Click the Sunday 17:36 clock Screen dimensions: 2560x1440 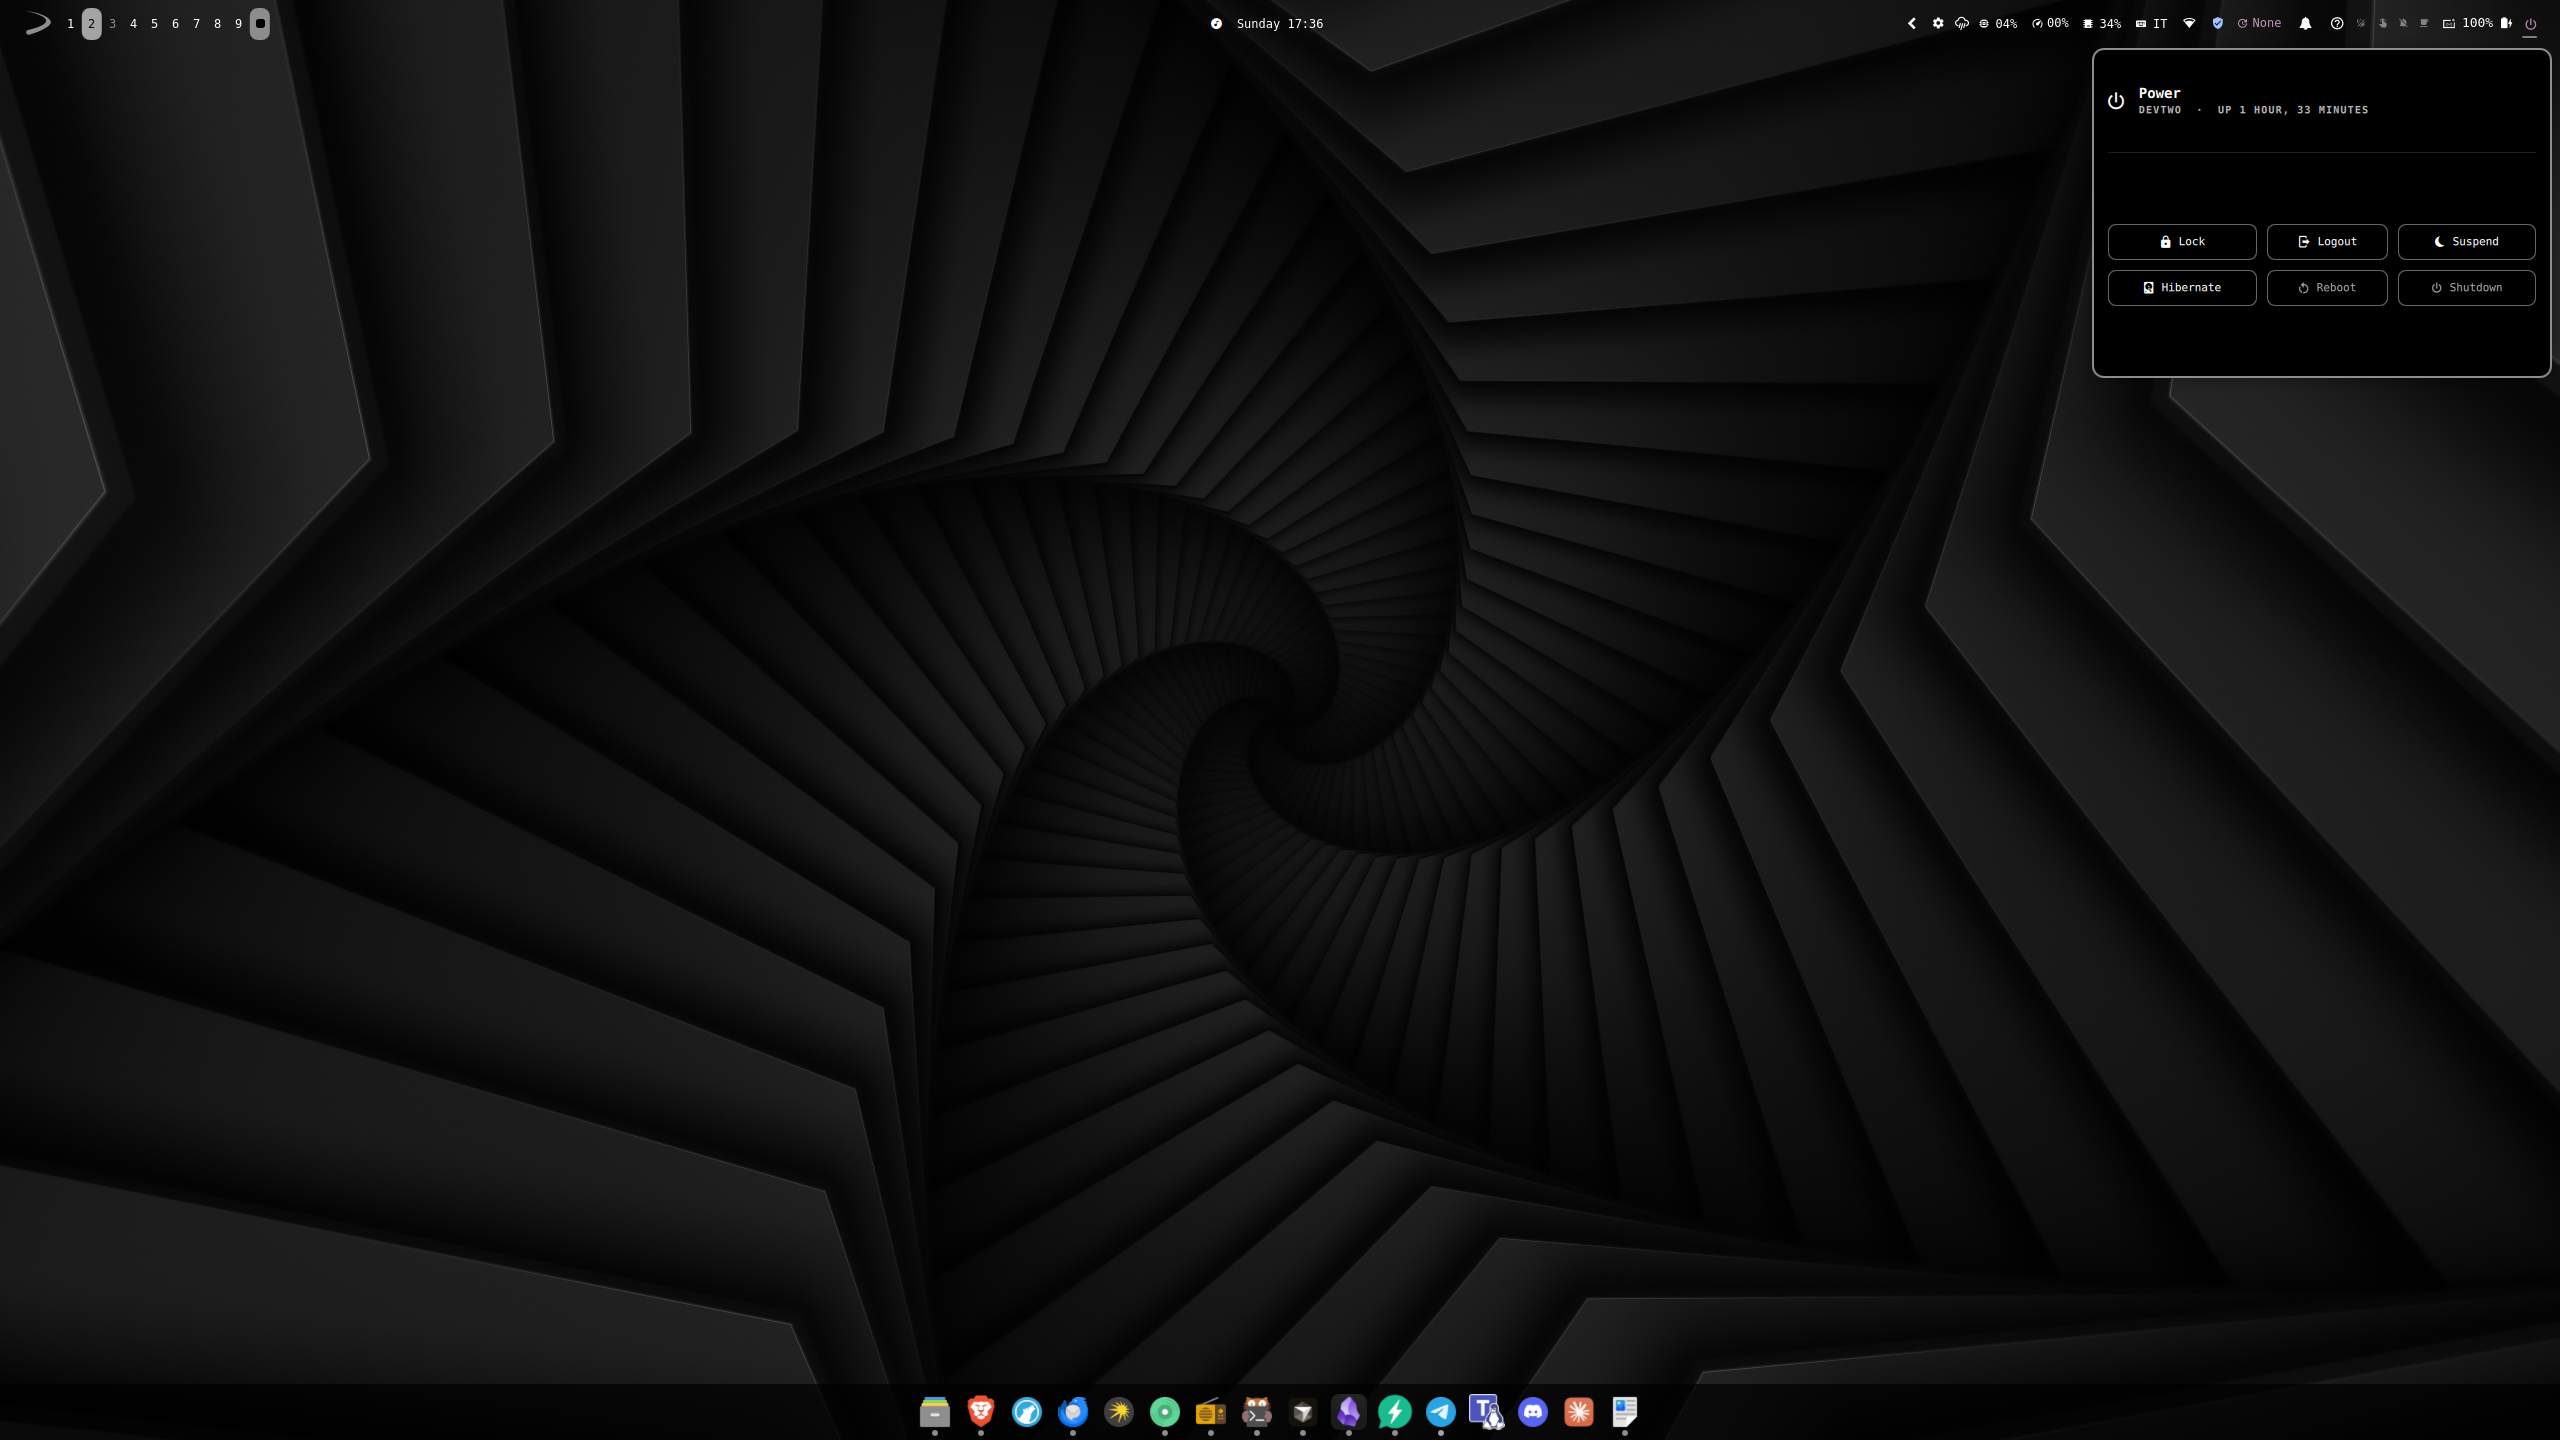tap(1279, 23)
